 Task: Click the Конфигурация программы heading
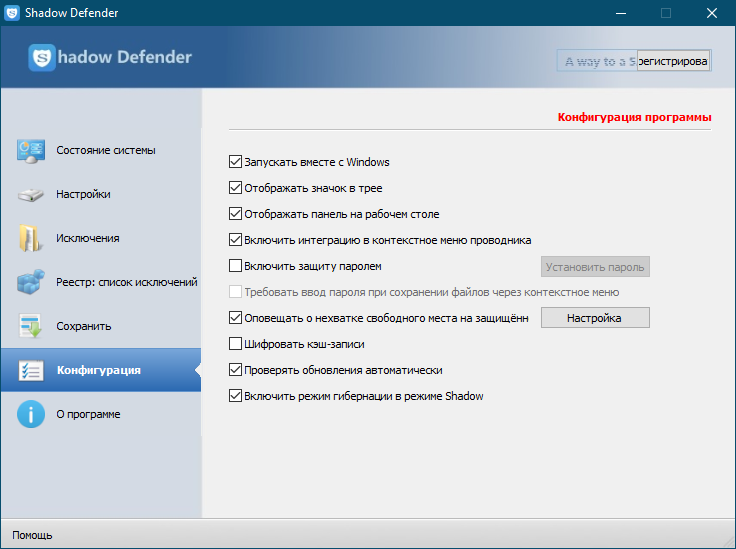[634, 117]
